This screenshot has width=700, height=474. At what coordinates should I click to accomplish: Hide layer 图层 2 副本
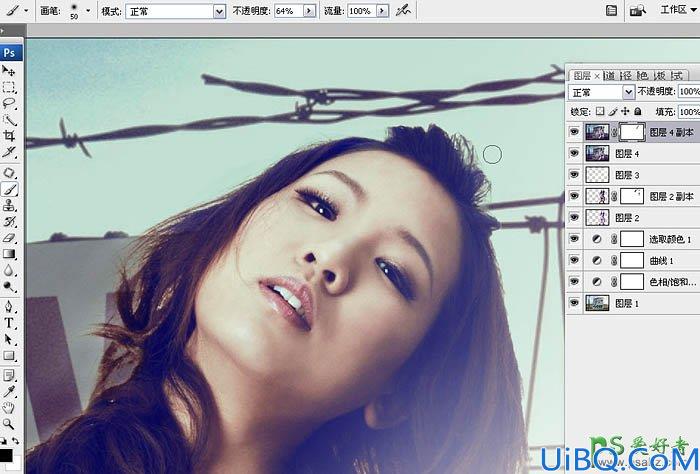pos(574,196)
